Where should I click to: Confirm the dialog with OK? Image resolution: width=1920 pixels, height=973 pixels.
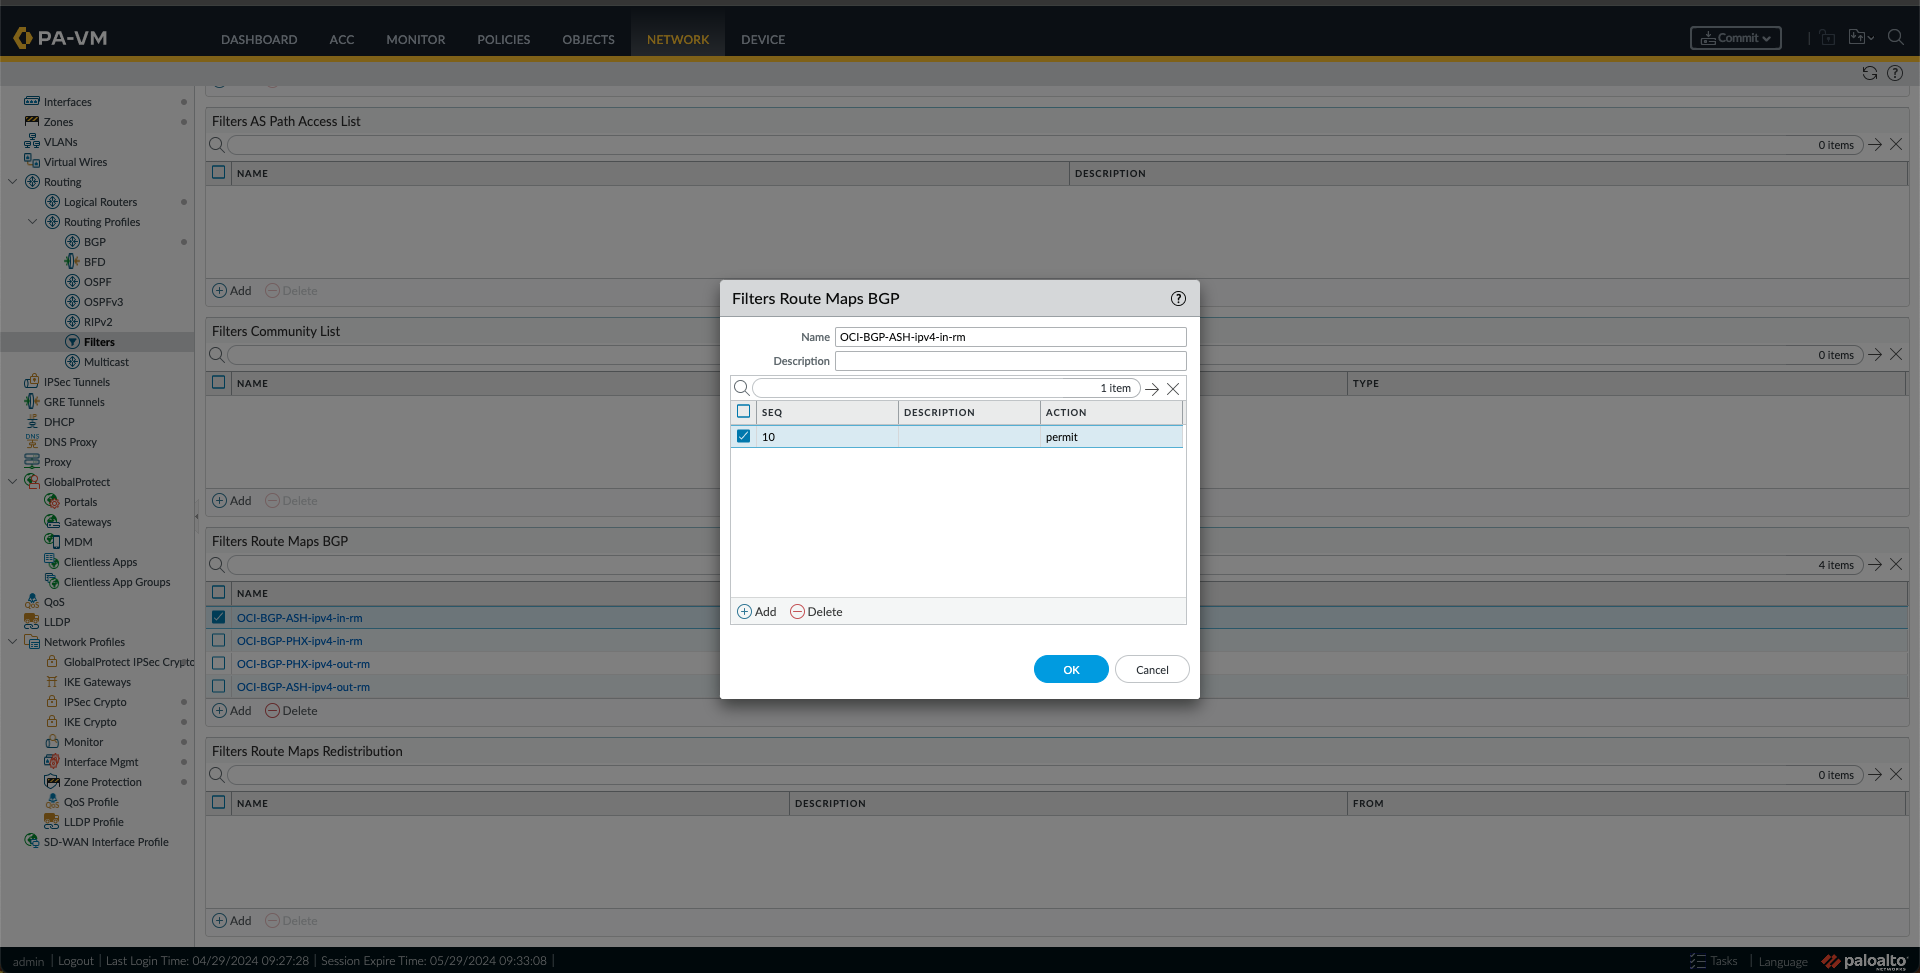1070,670
